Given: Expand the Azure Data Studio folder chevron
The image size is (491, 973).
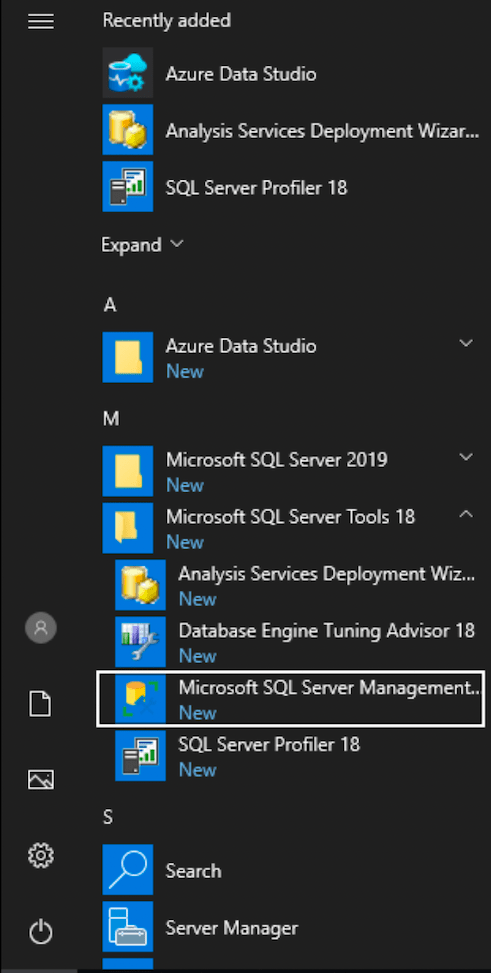Looking at the screenshot, I should (466, 343).
